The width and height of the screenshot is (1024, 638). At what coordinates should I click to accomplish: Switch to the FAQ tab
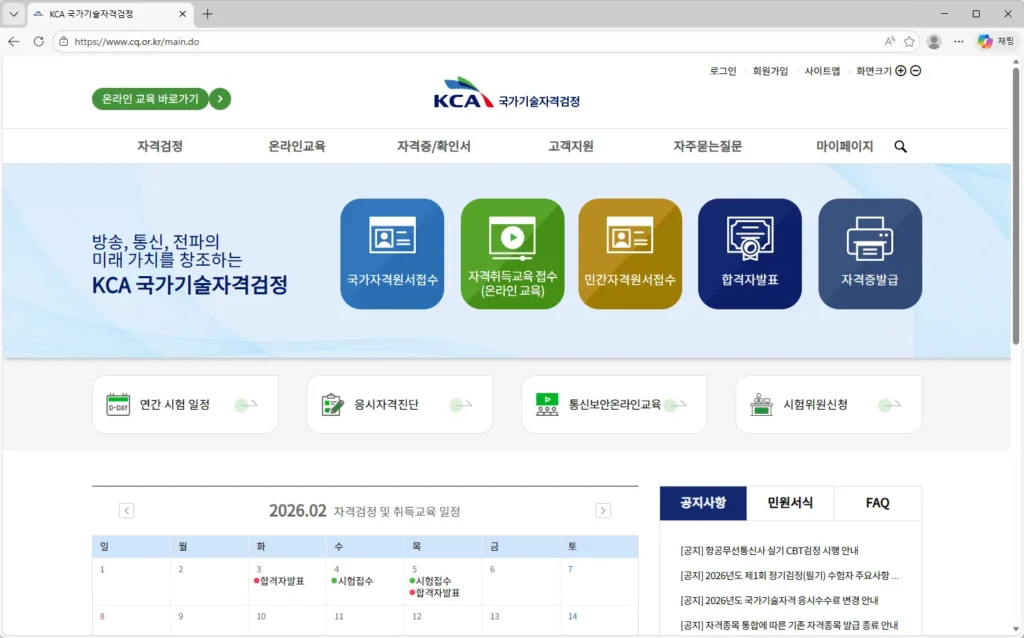click(x=877, y=503)
